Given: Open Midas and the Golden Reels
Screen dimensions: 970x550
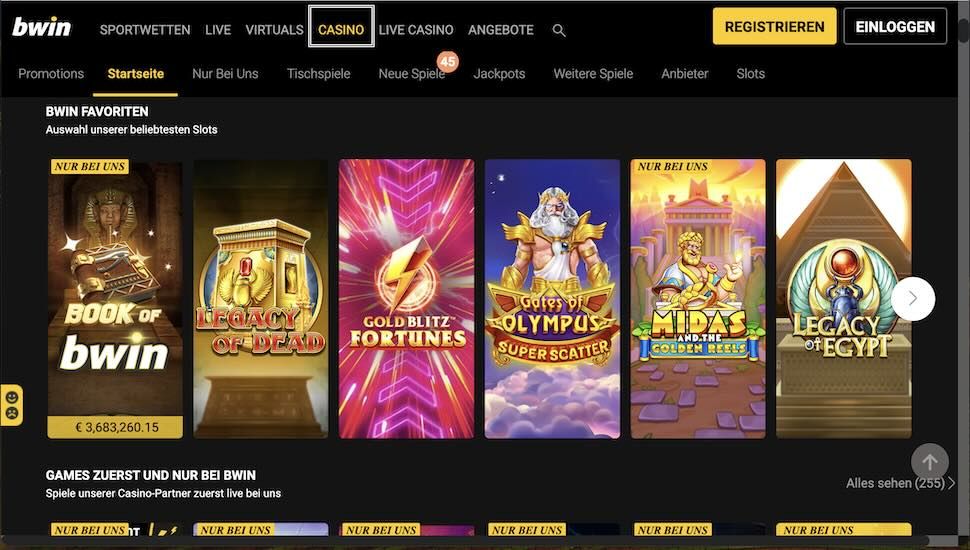Looking at the screenshot, I should (x=698, y=298).
